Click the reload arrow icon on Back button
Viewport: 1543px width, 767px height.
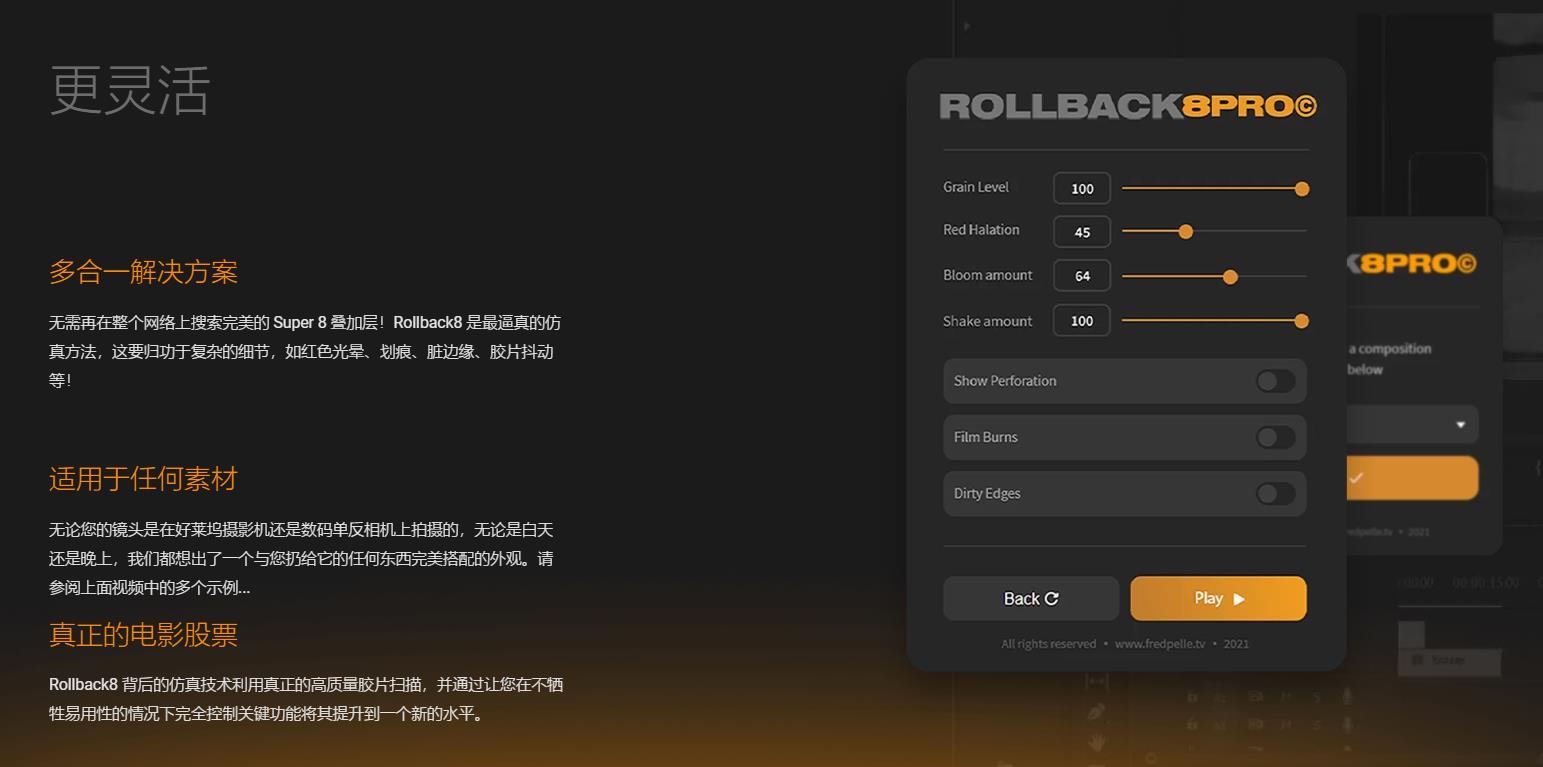pos(1051,599)
